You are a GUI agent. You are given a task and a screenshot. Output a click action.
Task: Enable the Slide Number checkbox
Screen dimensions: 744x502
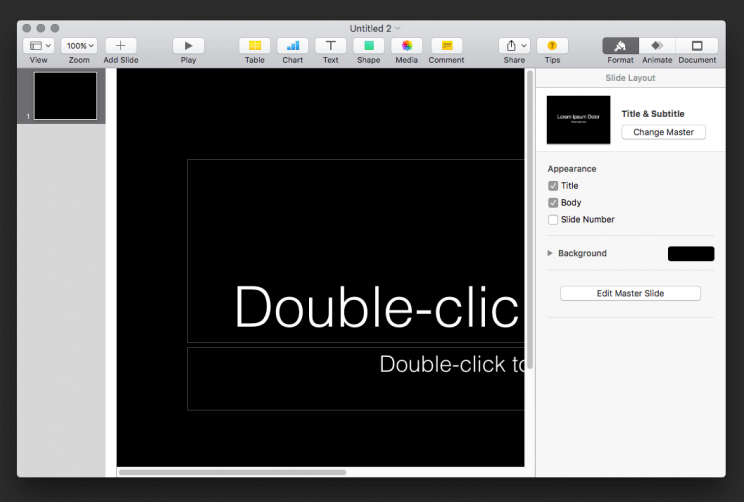point(553,220)
